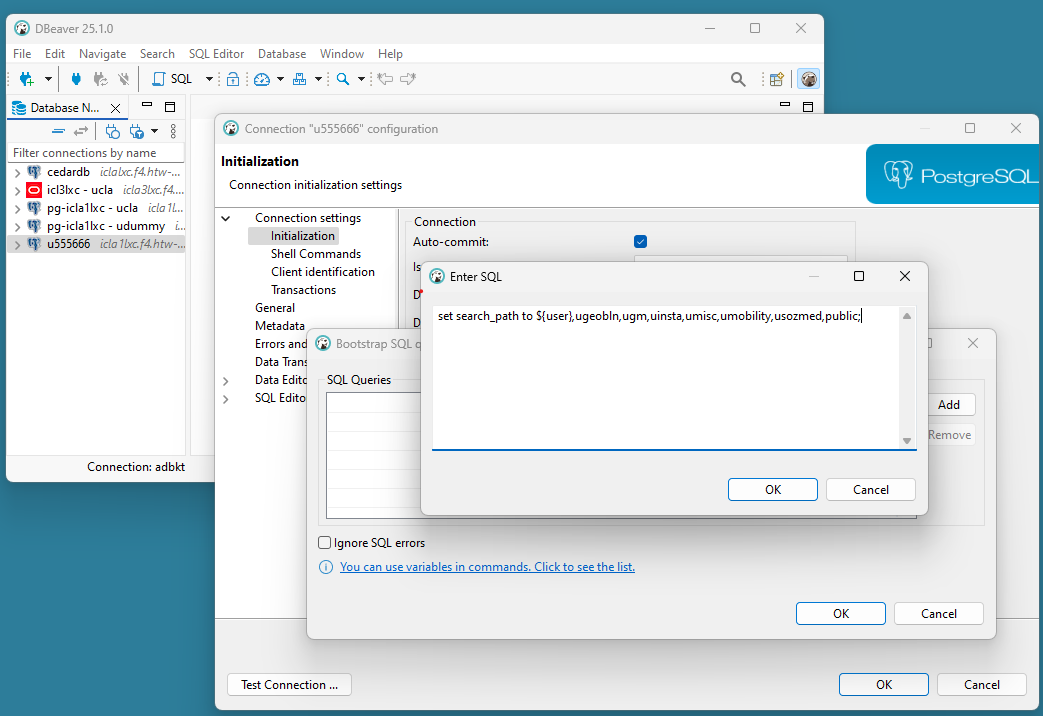The image size is (1043, 716).
Task: Click Cancel in the Enter SQL dialog
Action: [871, 490]
